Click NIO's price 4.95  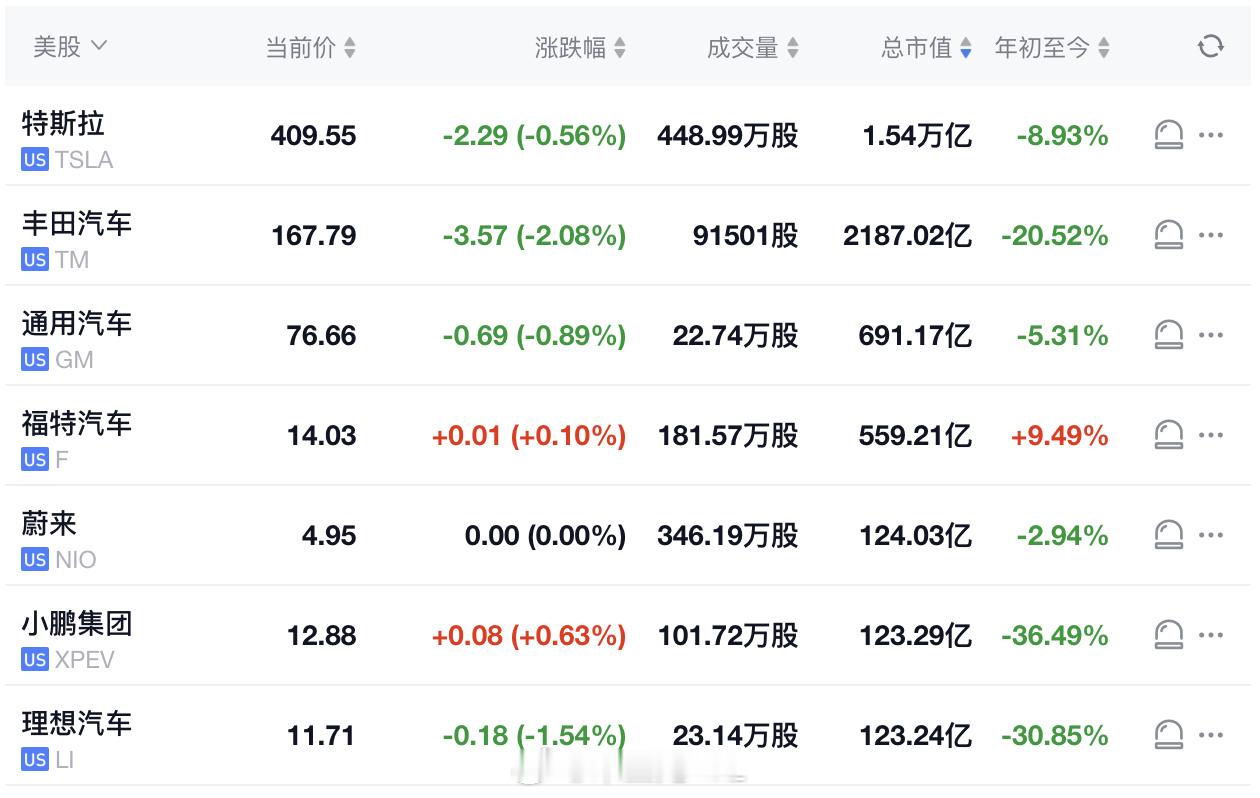pos(329,536)
